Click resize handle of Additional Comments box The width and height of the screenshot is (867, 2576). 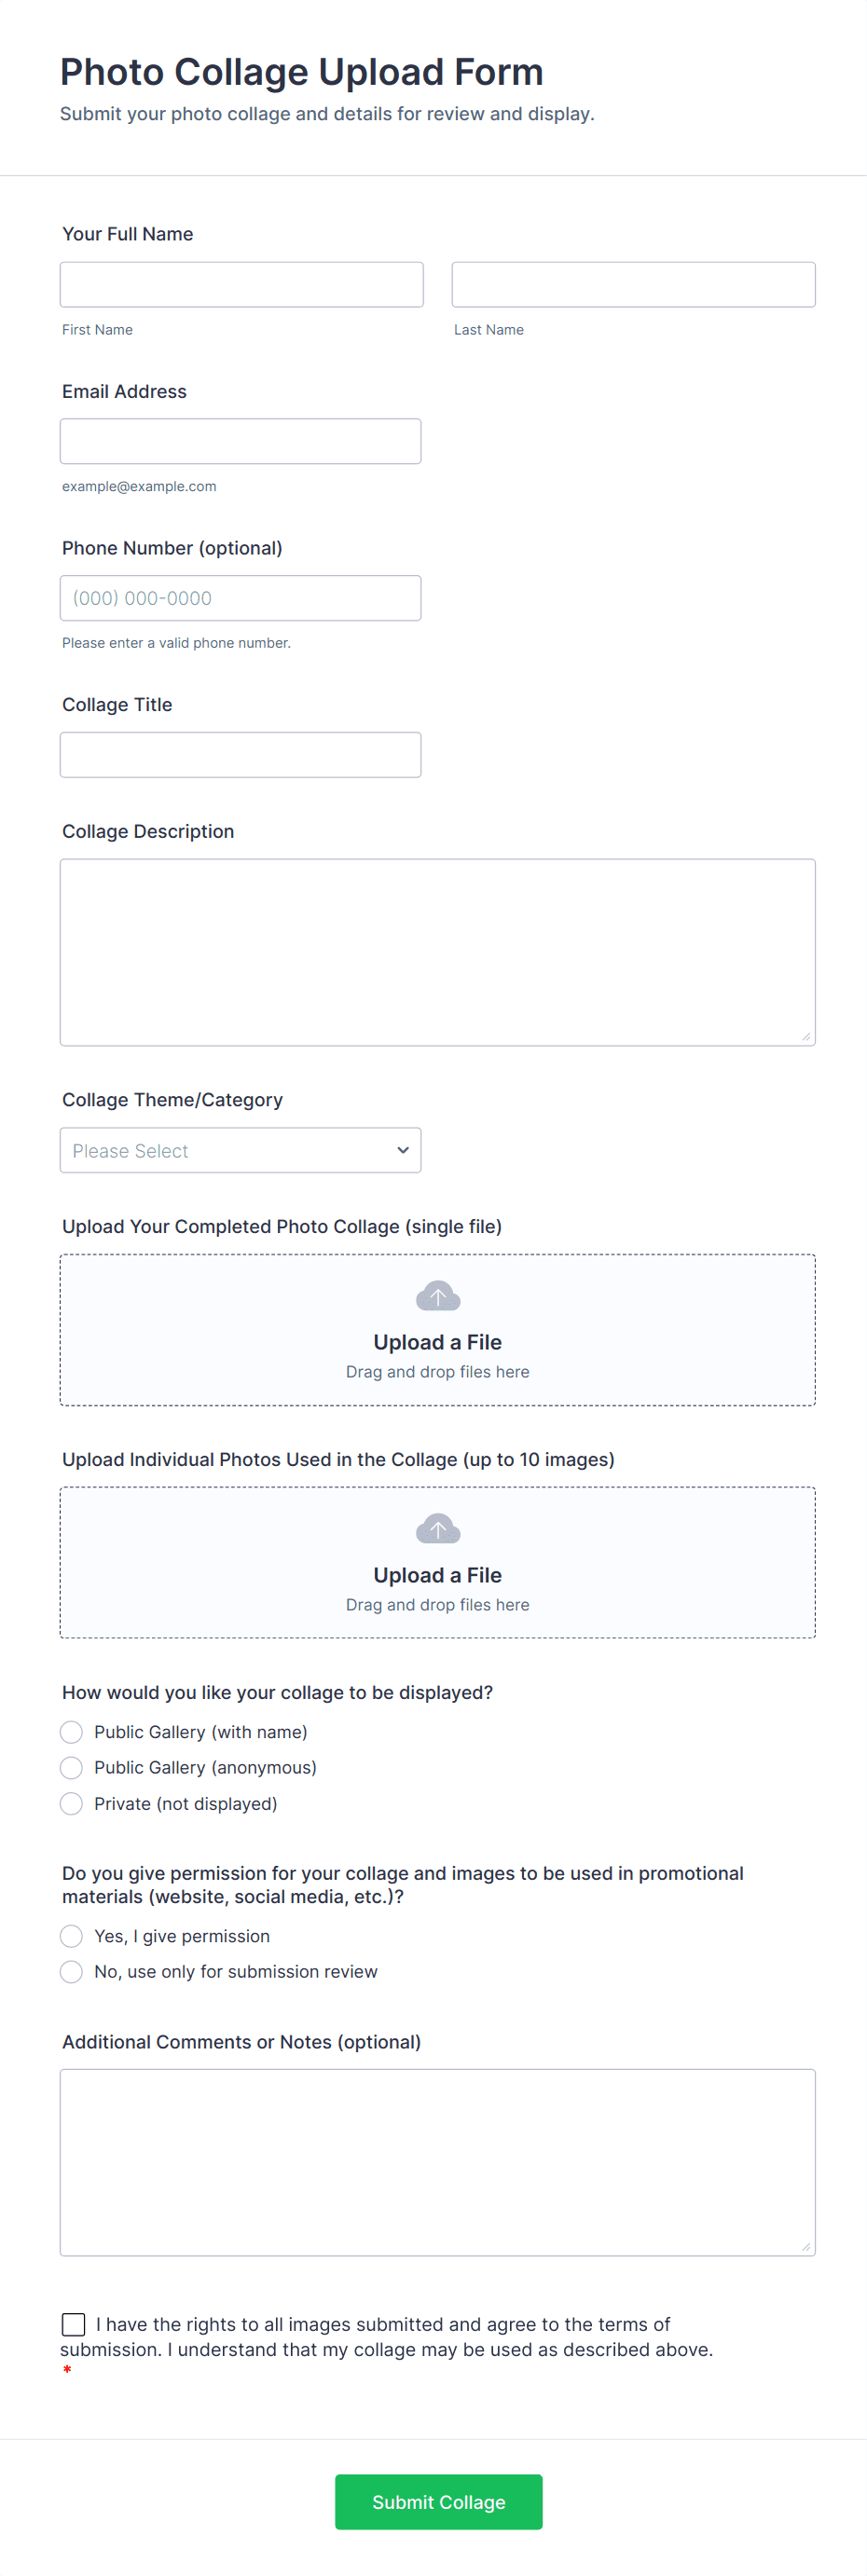click(806, 2247)
